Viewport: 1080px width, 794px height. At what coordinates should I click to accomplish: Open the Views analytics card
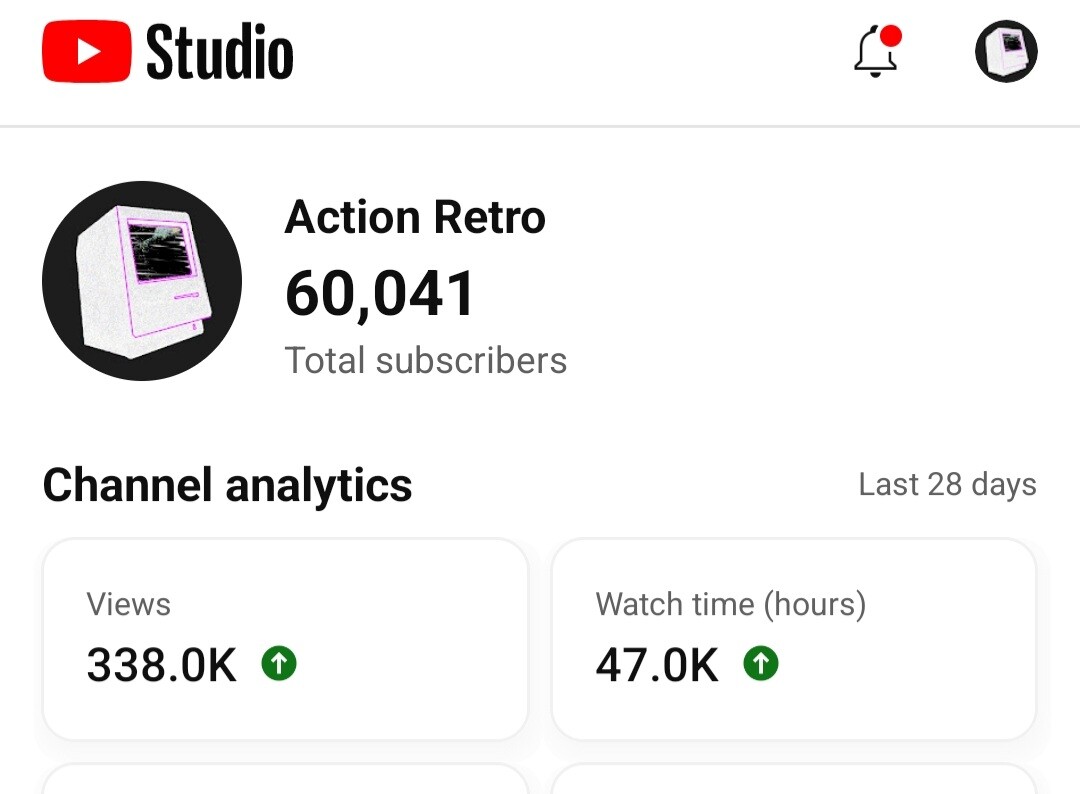(x=285, y=639)
